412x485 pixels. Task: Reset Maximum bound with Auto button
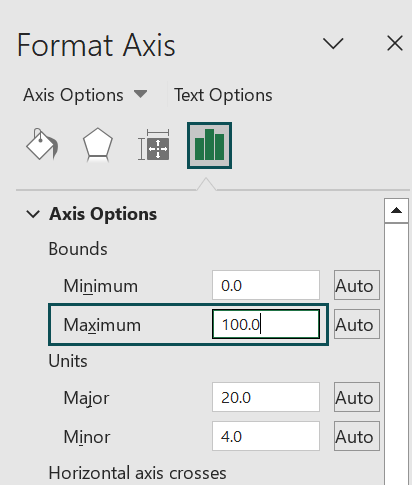357,324
